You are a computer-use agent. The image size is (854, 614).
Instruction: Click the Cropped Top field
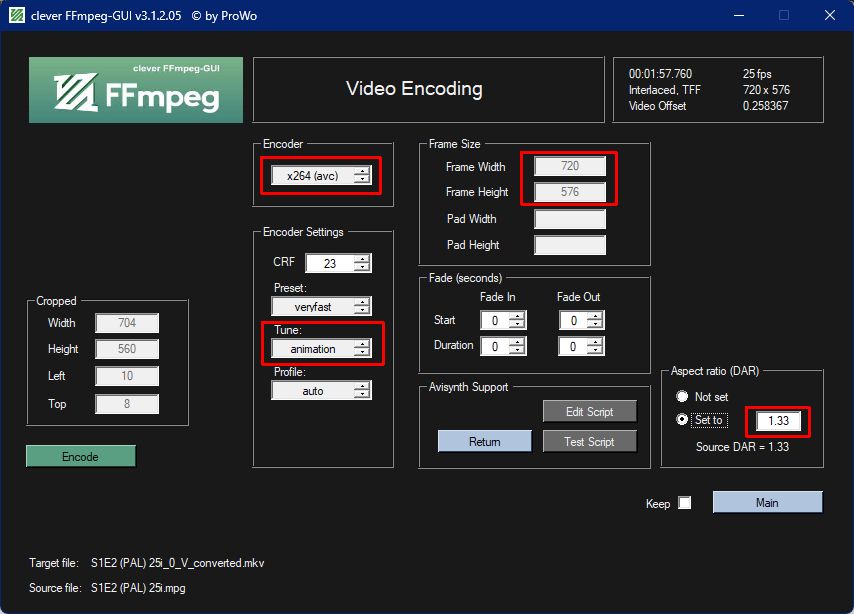pyautogui.click(x=127, y=404)
